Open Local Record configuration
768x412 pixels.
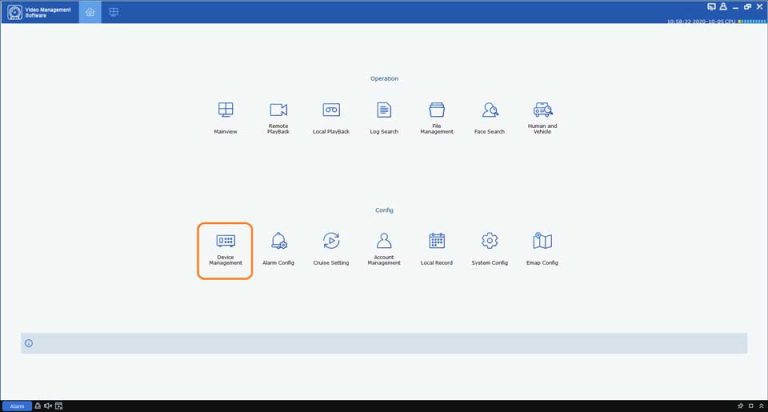pos(436,241)
